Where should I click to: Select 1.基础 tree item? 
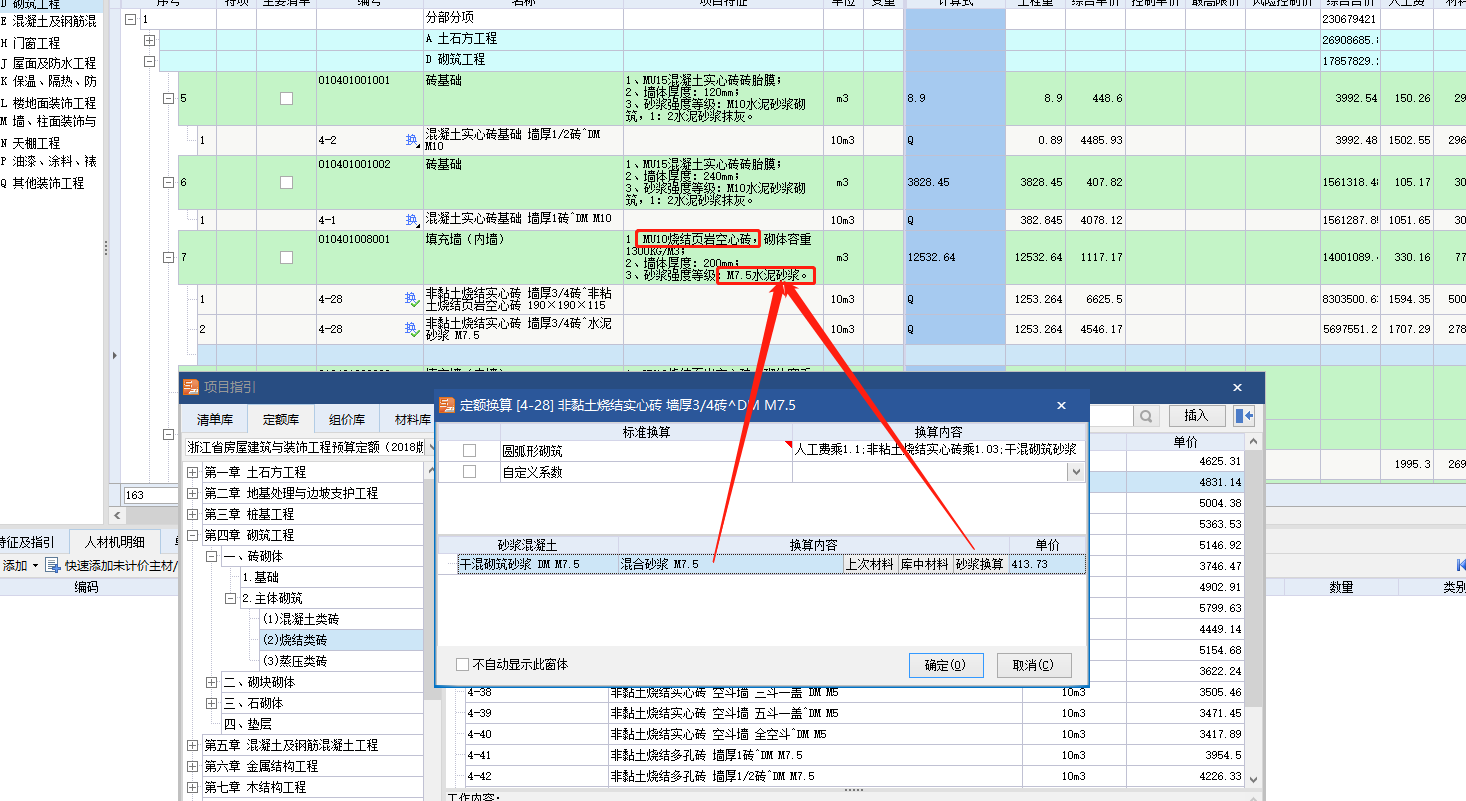pos(261,577)
